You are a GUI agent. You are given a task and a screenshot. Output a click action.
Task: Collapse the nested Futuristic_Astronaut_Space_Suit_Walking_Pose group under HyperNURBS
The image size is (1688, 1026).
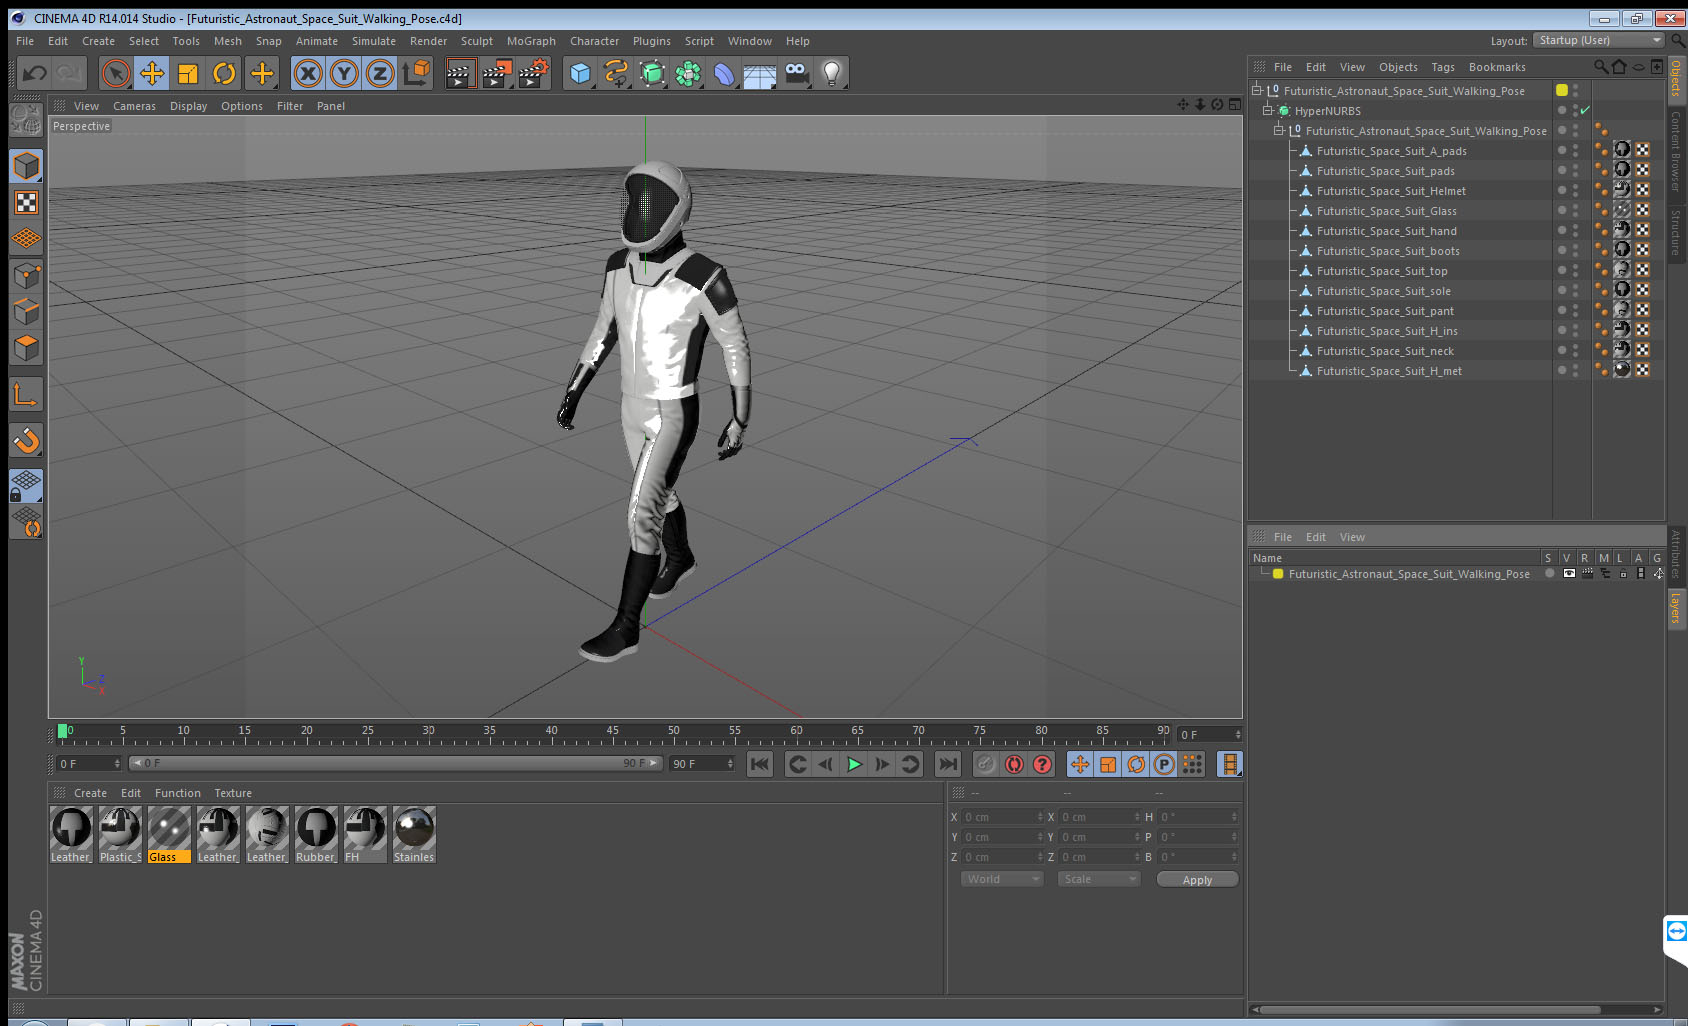(1279, 130)
